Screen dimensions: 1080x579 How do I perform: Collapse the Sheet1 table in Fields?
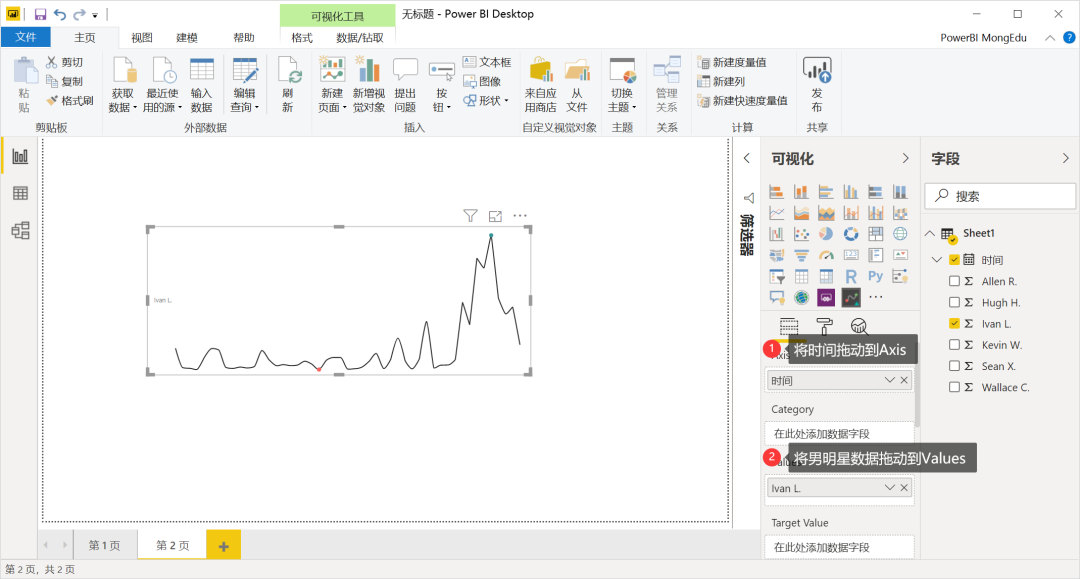[x=930, y=233]
